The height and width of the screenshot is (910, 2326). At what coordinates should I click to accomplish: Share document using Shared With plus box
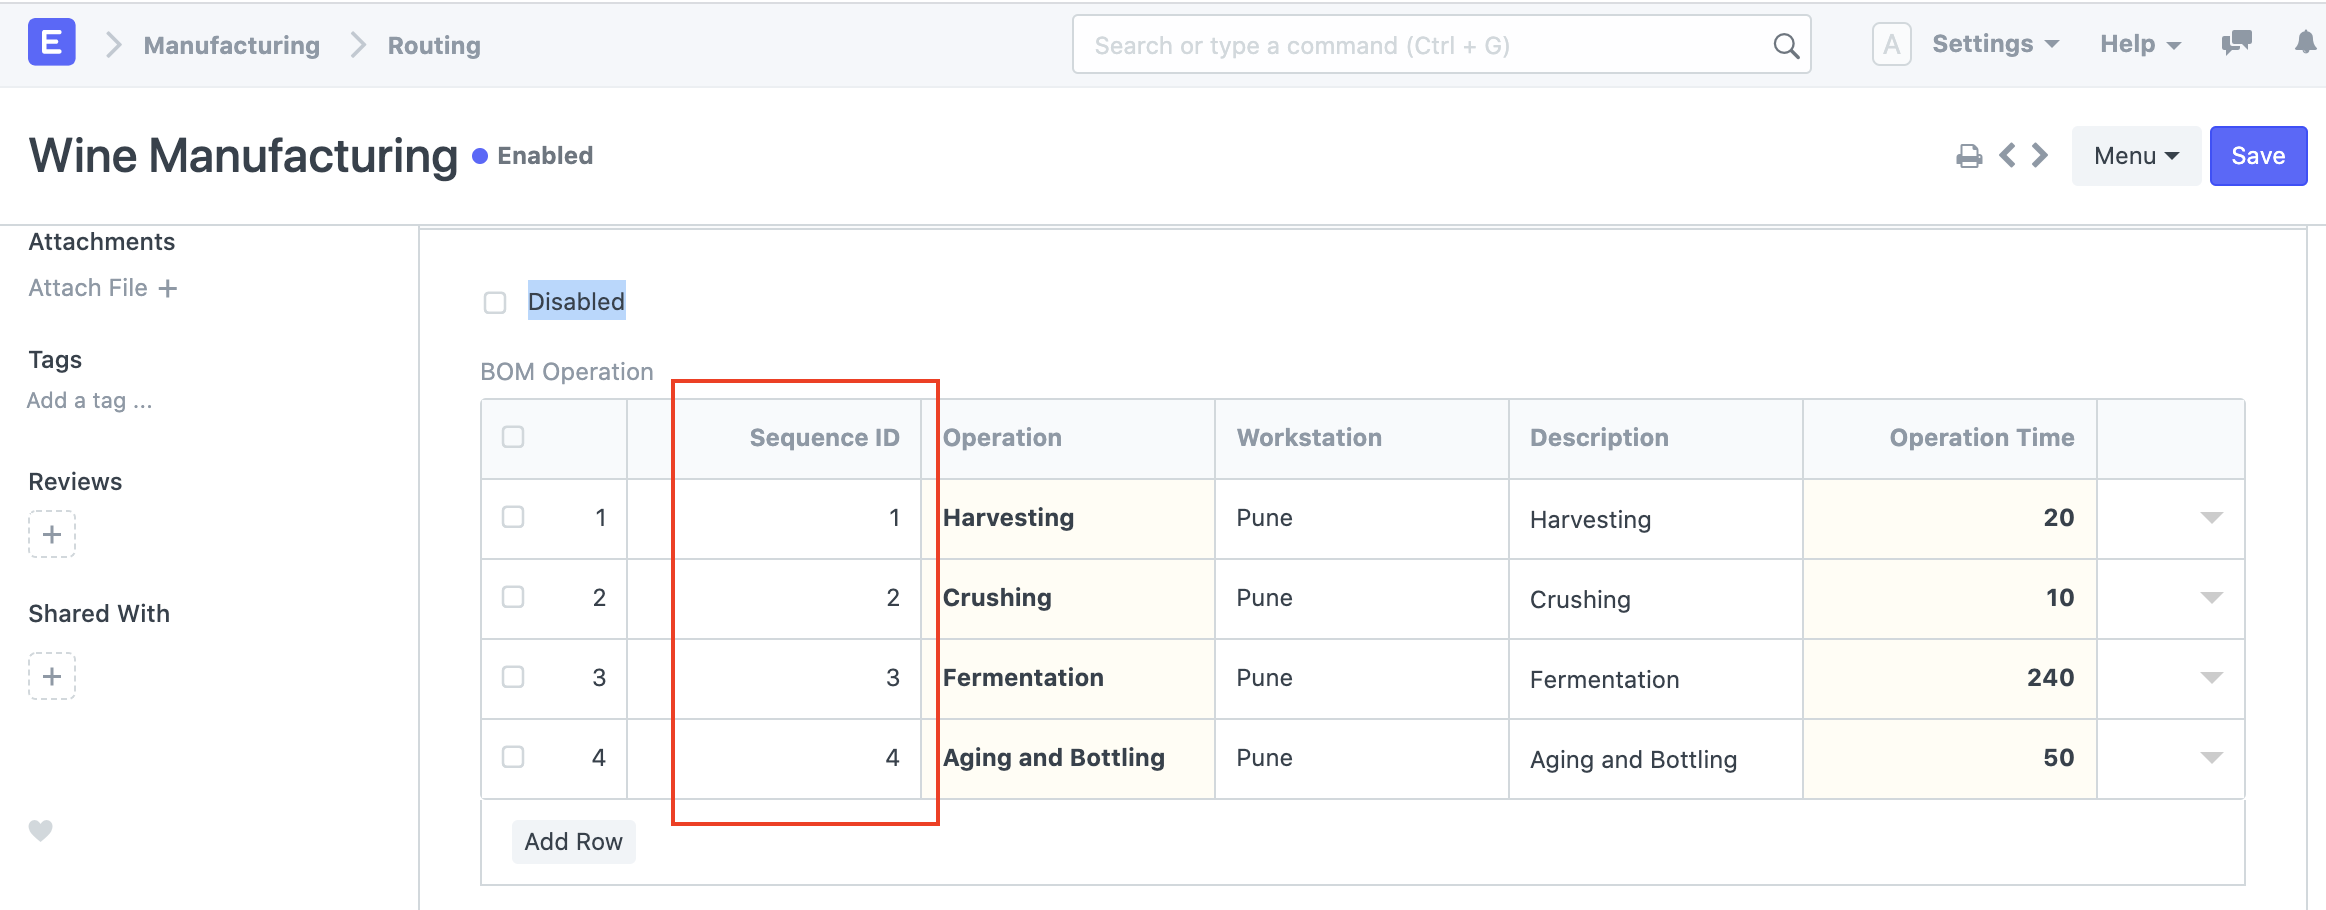click(52, 676)
